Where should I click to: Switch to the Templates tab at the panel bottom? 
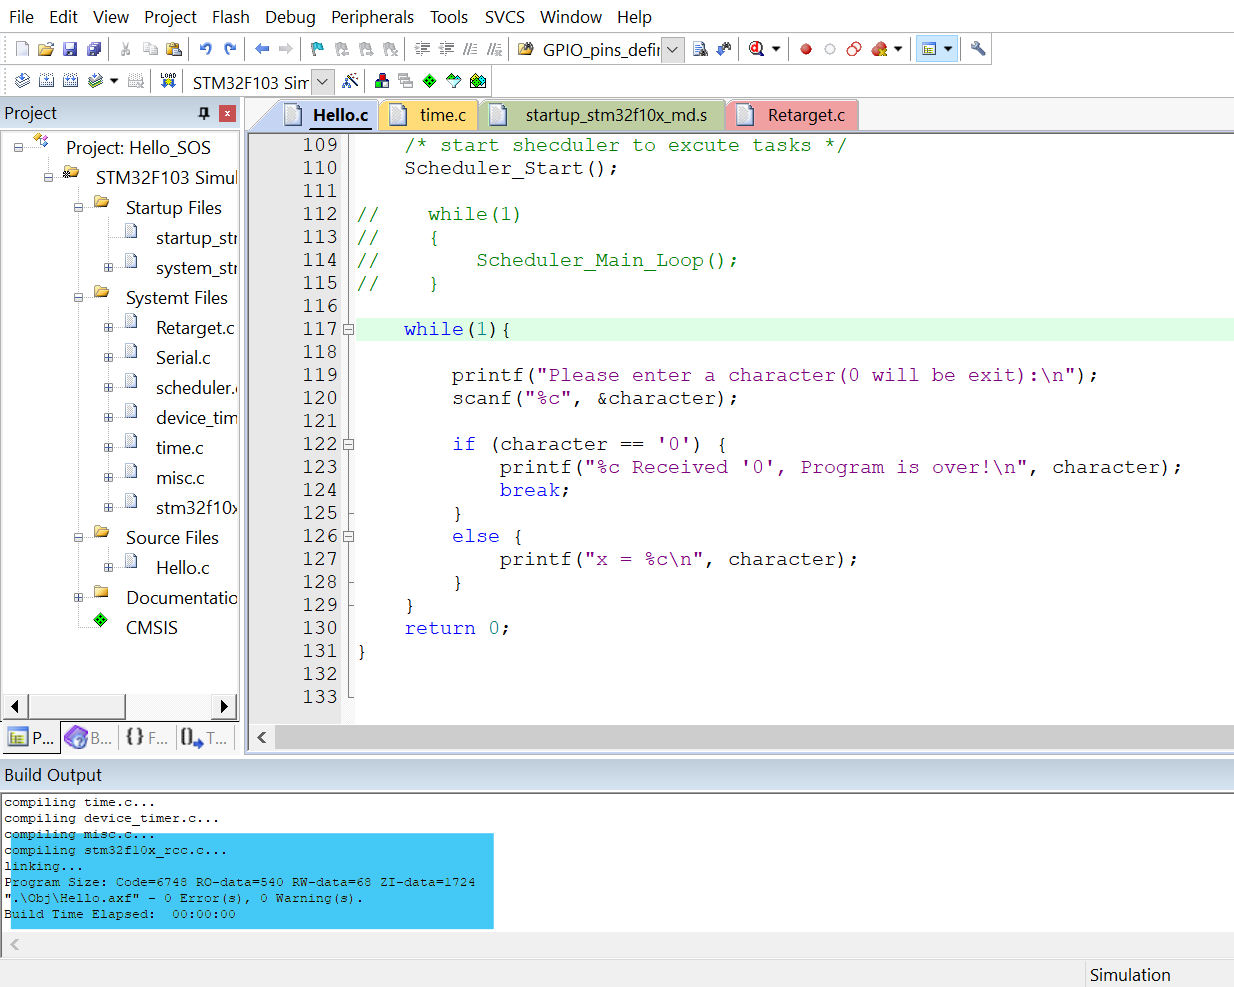tap(205, 738)
